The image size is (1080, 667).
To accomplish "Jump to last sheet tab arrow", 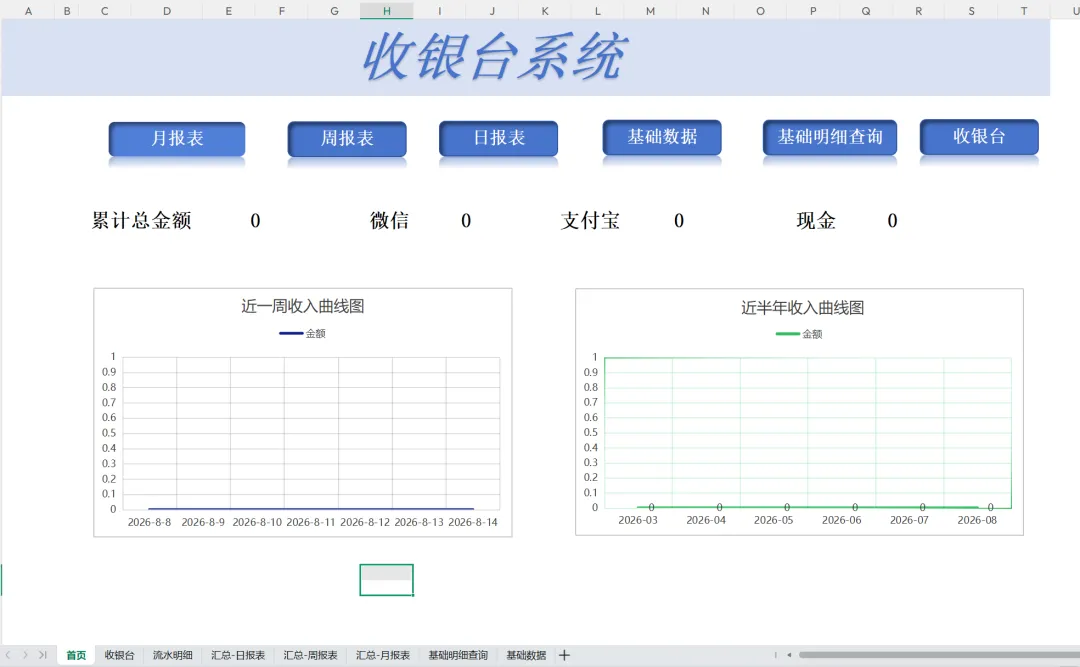I will pos(42,655).
